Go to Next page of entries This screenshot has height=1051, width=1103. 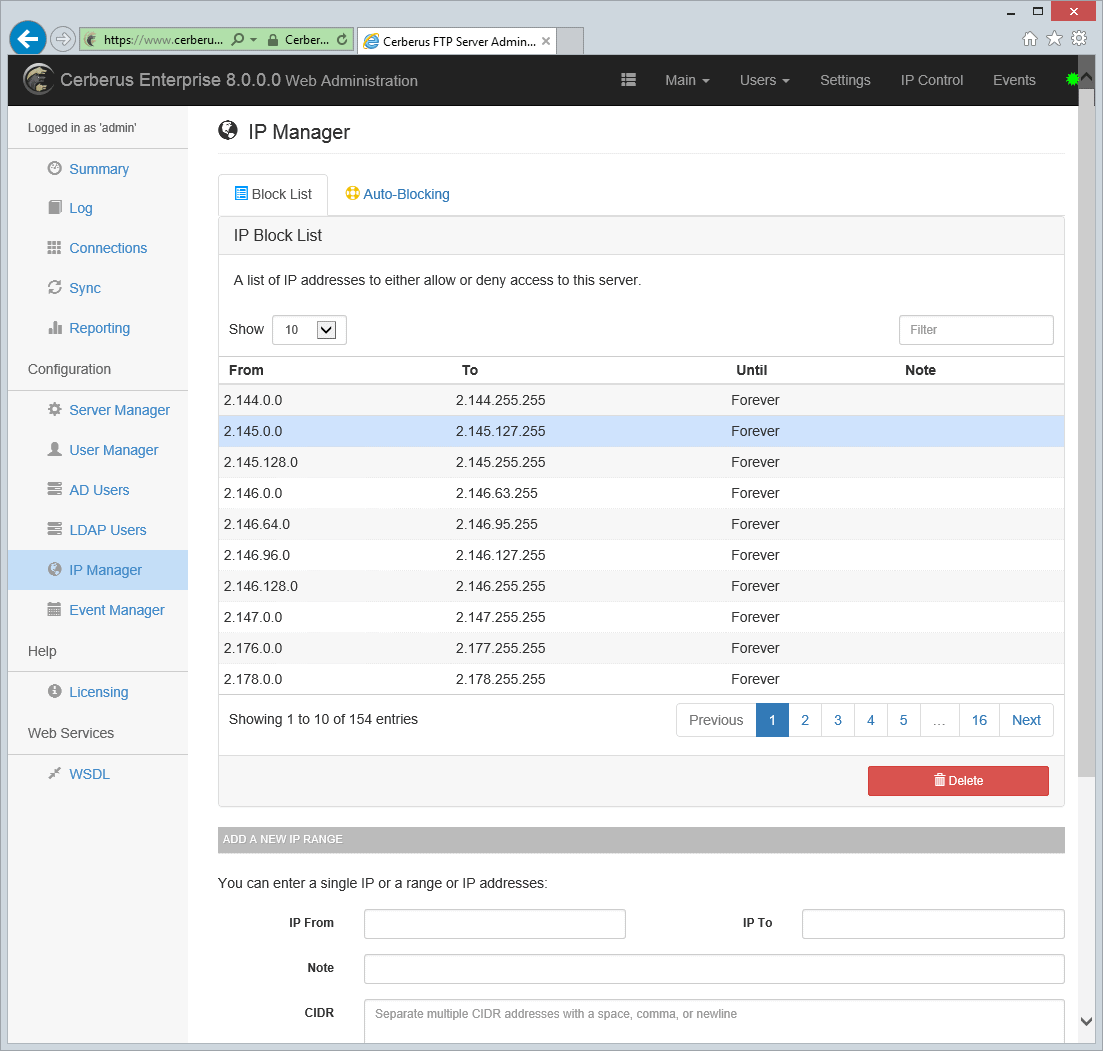click(1026, 720)
